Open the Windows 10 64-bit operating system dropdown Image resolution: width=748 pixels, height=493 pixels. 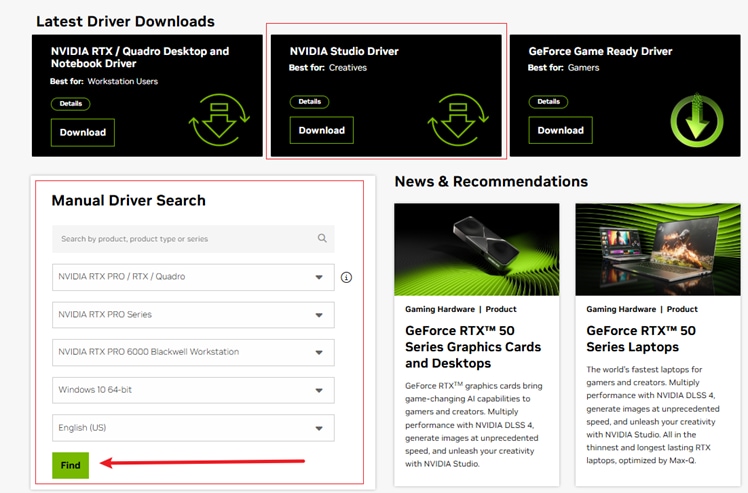193,390
